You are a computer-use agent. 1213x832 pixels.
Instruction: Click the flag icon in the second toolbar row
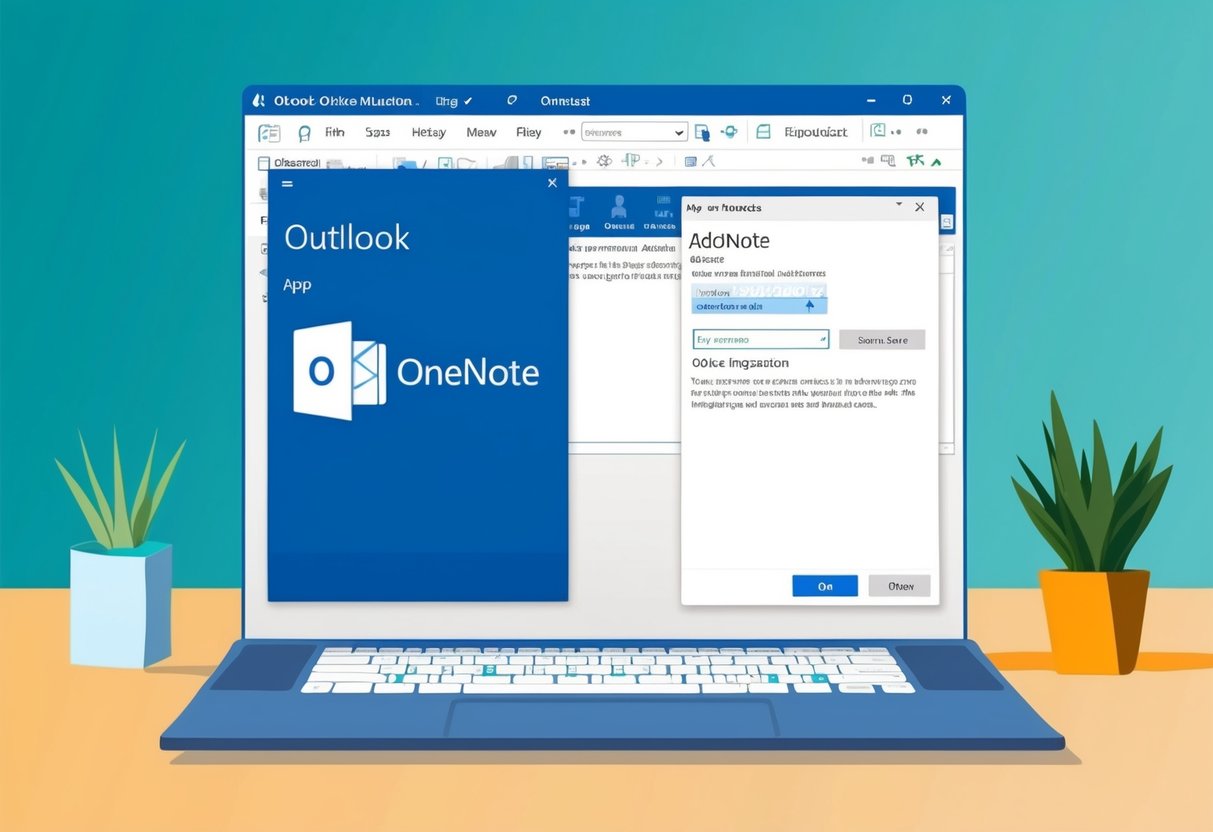630,160
